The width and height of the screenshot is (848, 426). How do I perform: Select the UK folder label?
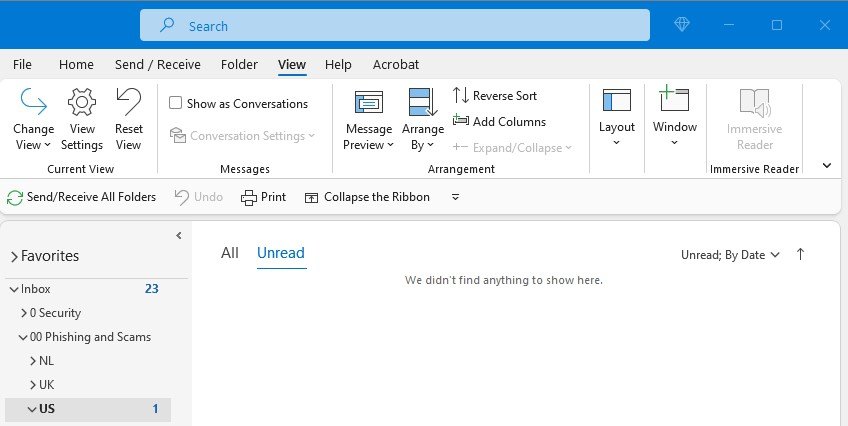click(47, 384)
